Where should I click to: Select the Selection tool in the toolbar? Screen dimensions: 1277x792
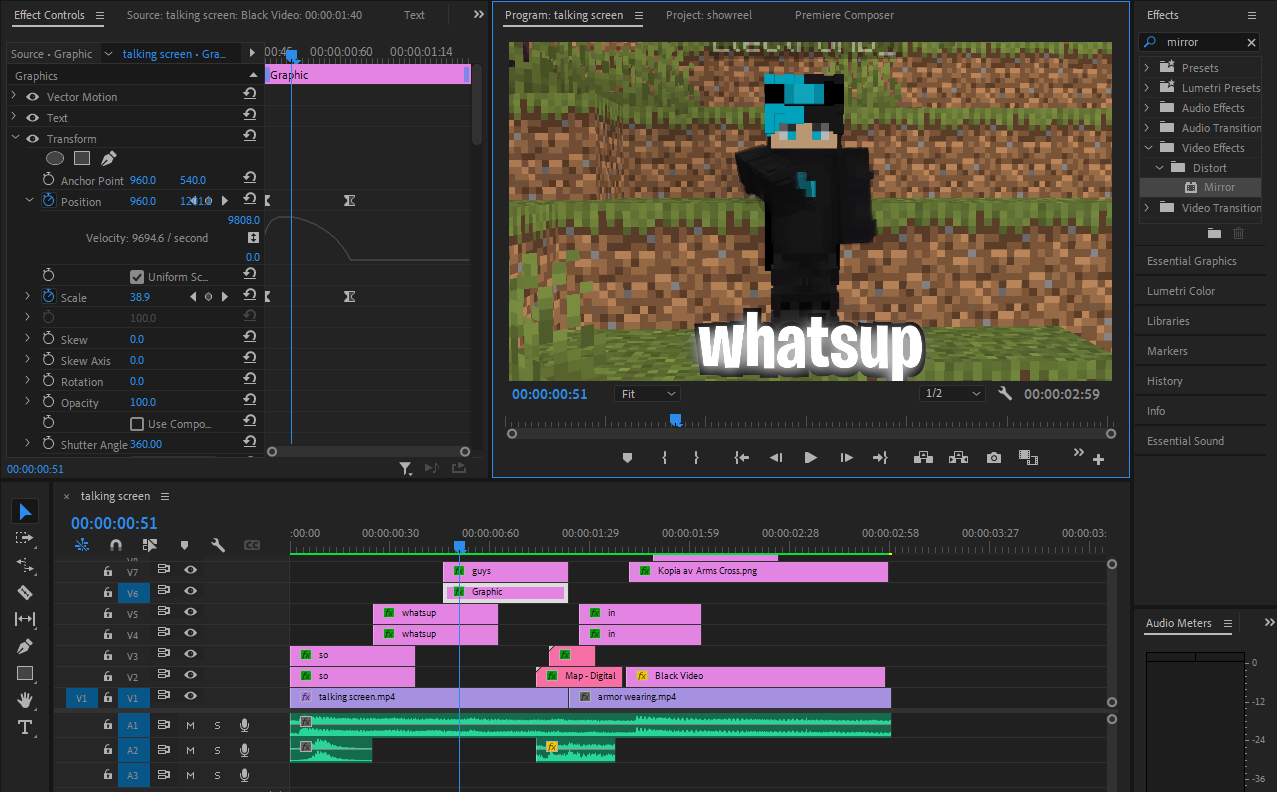(x=25, y=512)
